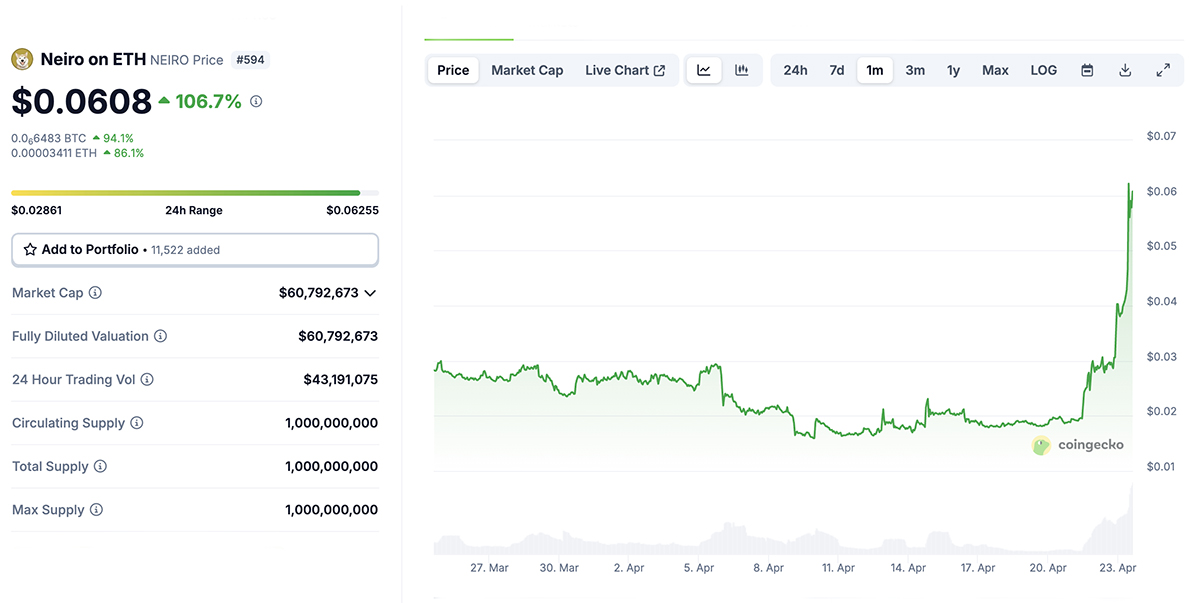
Task: Click the BTC price conversion line
Action: pyautogui.click(x=72, y=138)
